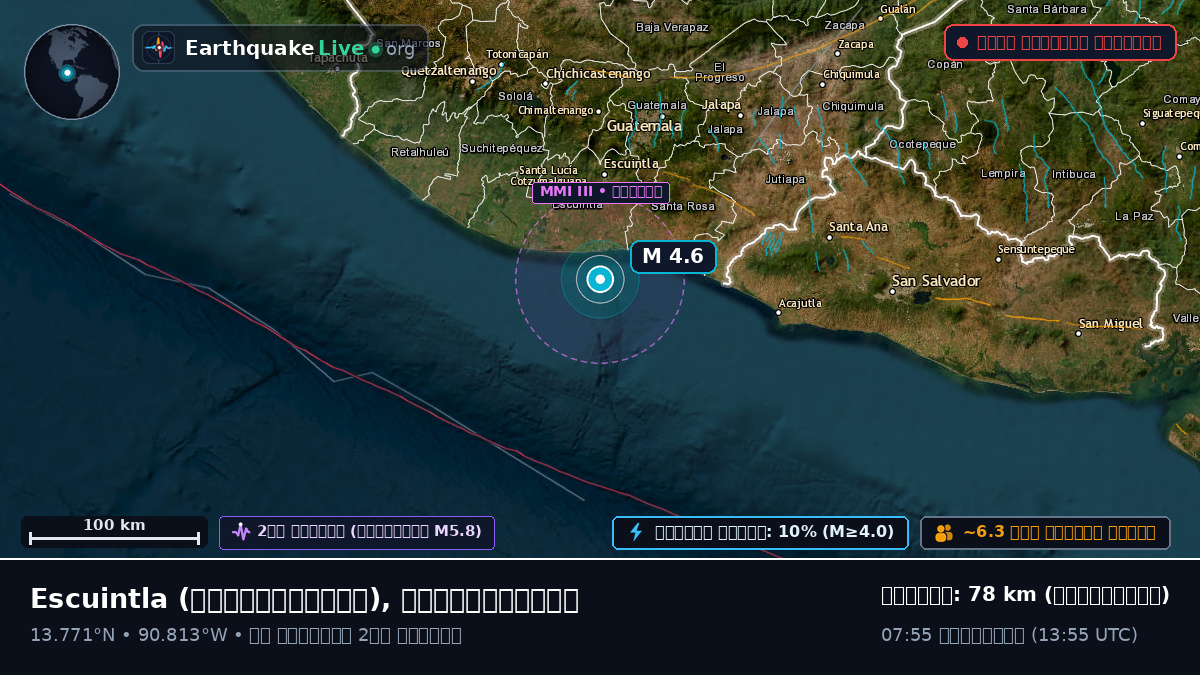Click the Santa Rosa map label

click(683, 206)
